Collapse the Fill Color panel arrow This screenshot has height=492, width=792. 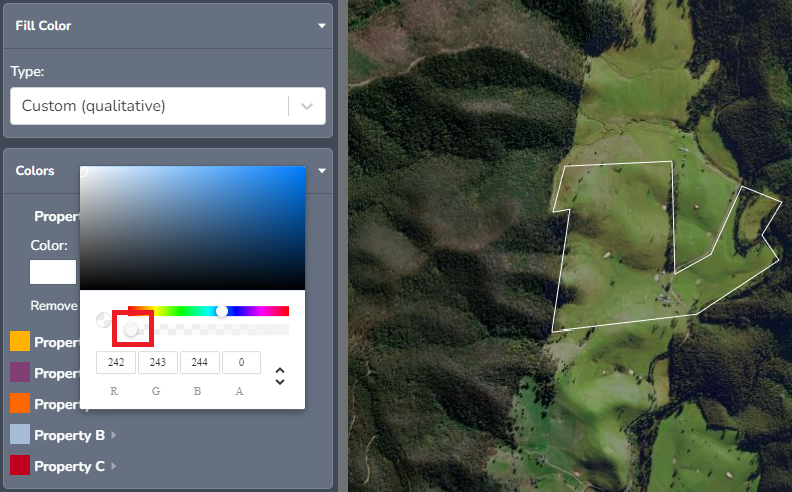pyautogui.click(x=321, y=26)
